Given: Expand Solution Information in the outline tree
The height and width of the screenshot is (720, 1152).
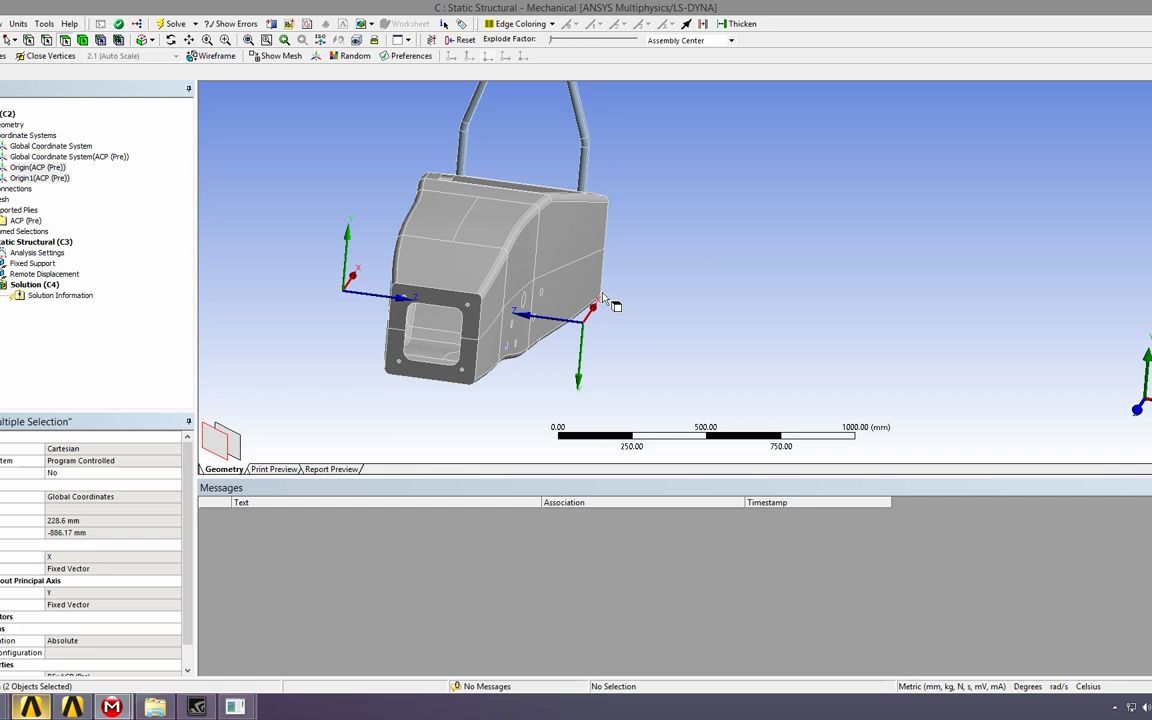Looking at the screenshot, I should point(60,295).
